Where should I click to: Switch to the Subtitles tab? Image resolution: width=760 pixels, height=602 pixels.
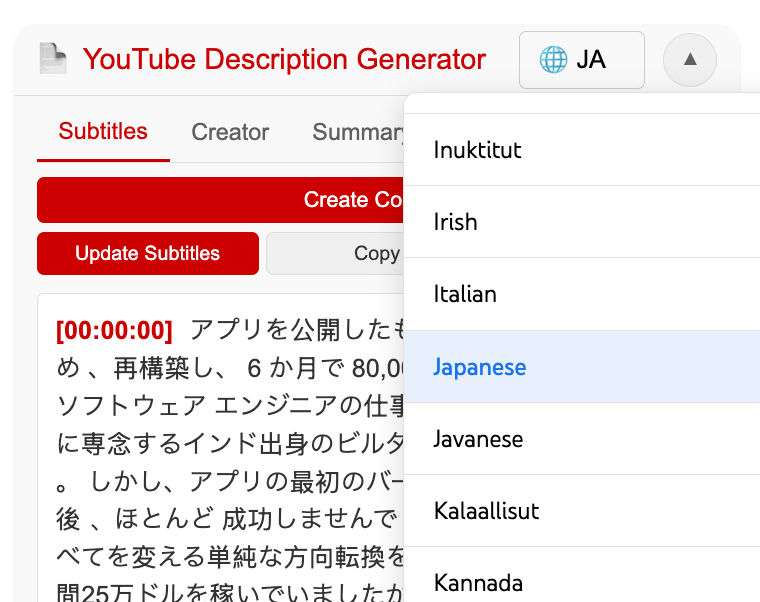(103, 132)
